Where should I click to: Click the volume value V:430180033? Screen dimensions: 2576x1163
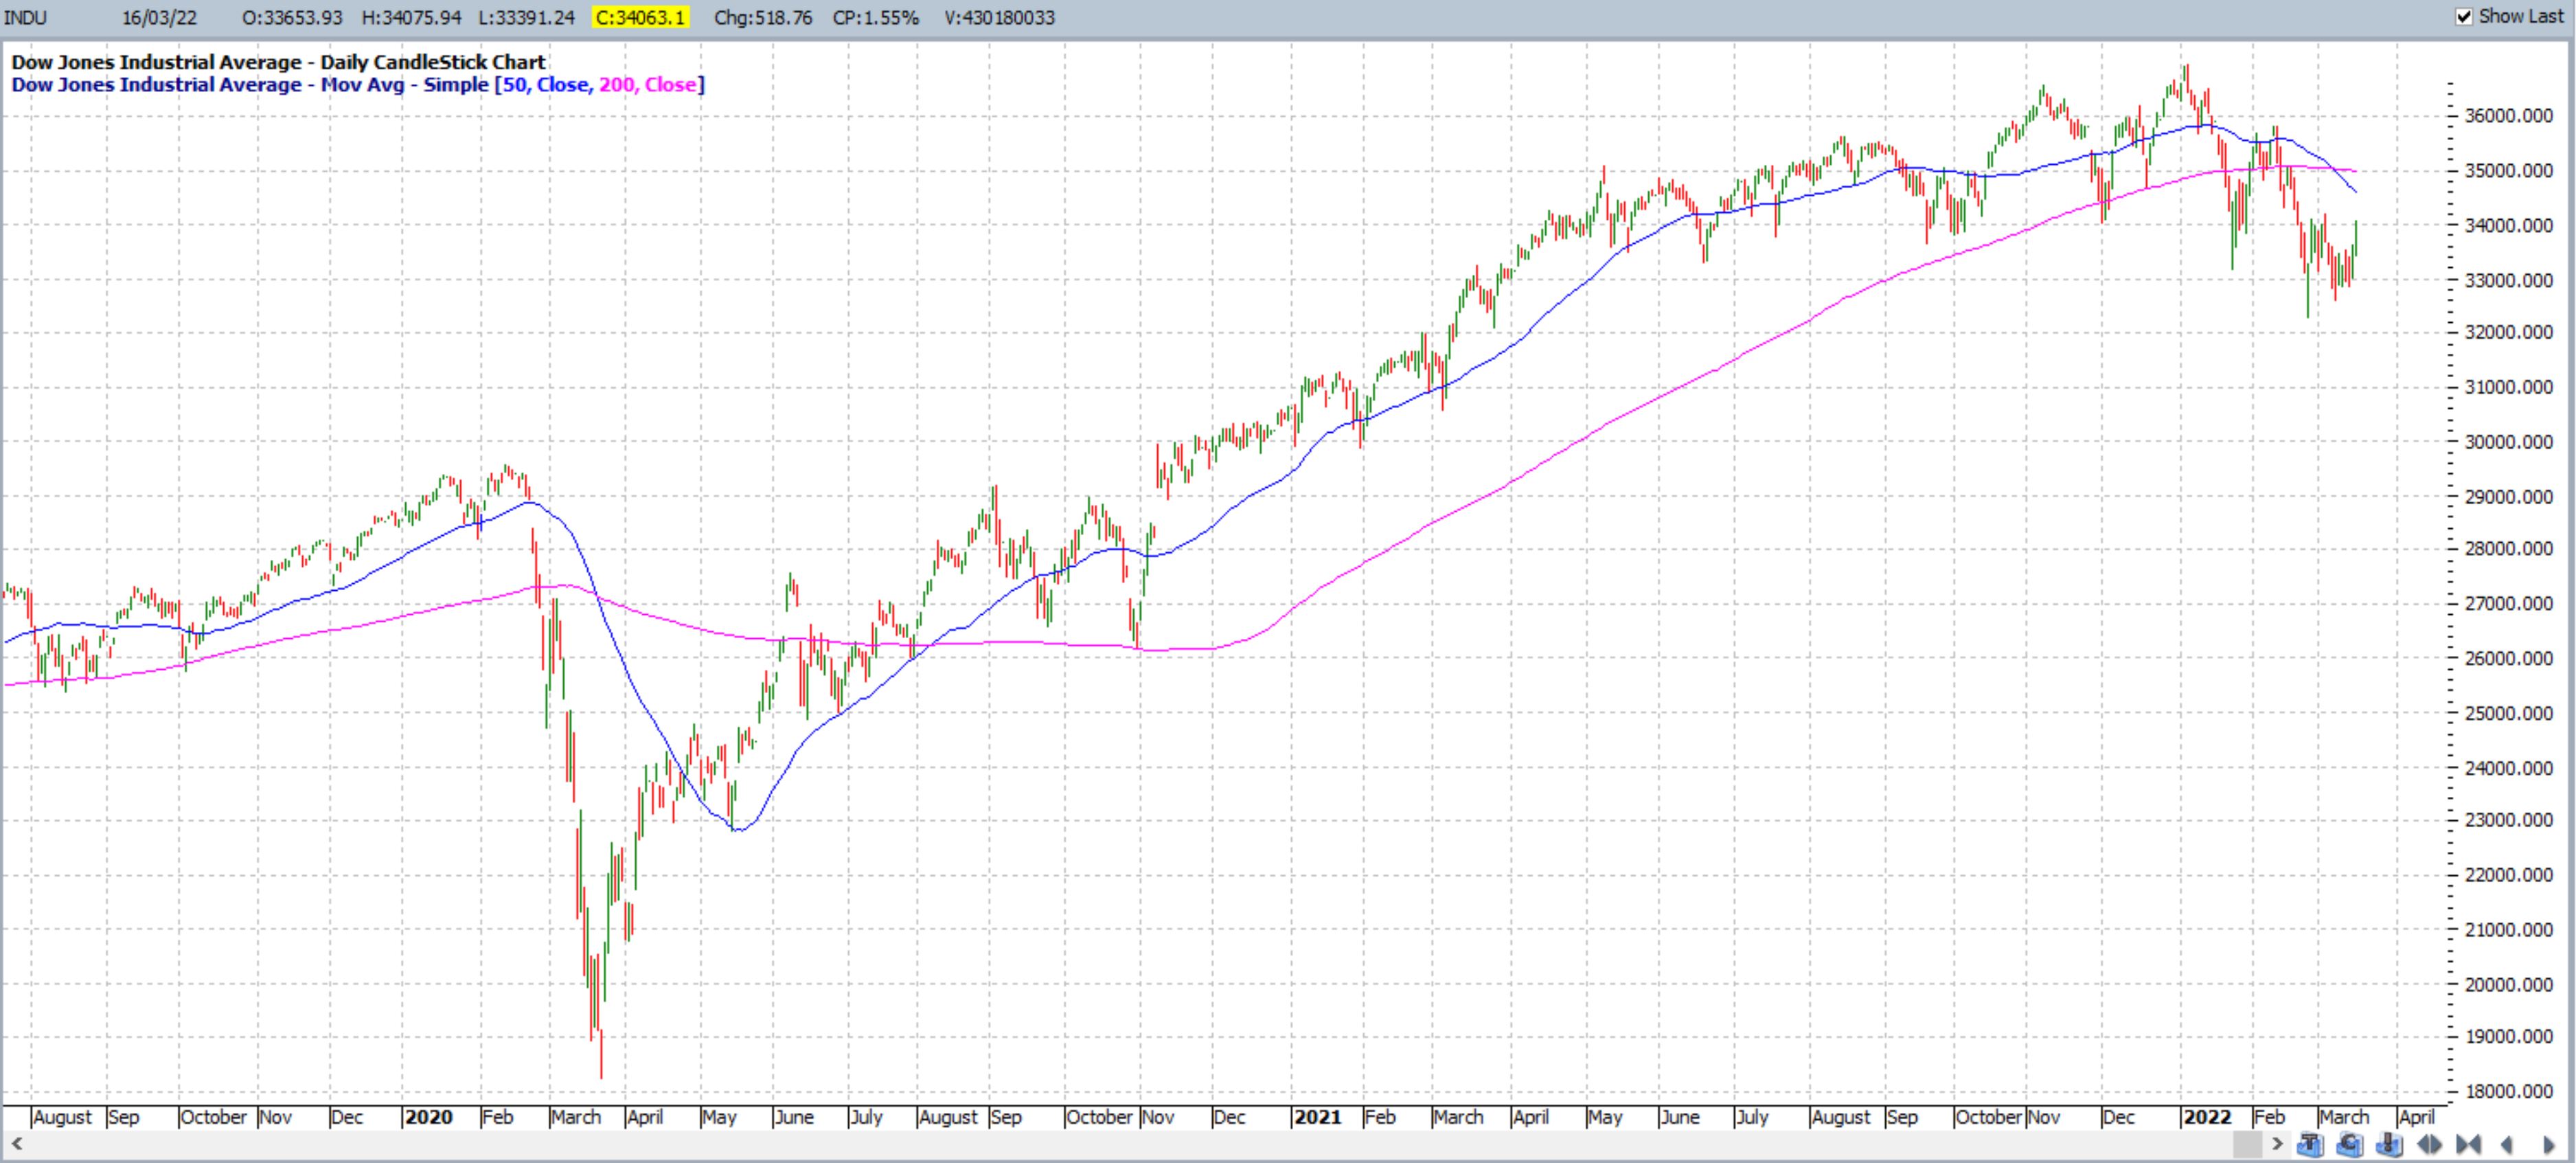pyautogui.click(x=1000, y=17)
